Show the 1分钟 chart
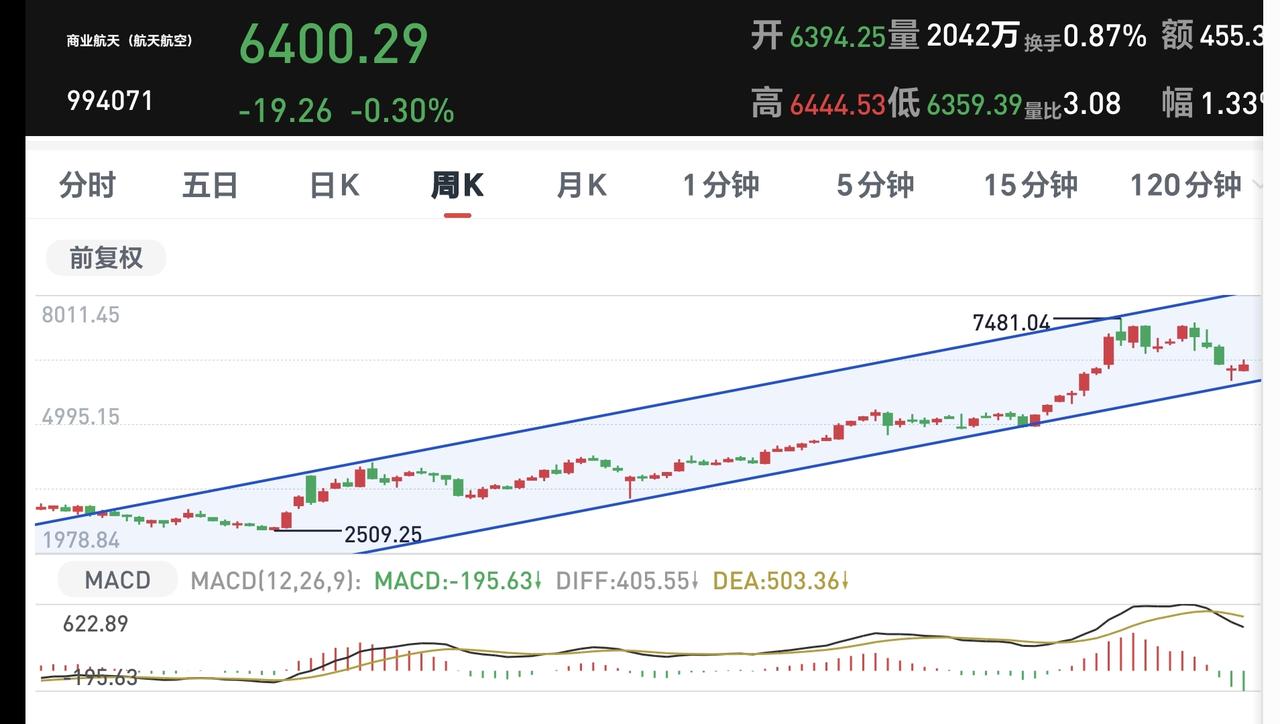This screenshot has height=724, width=1280. [721, 185]
